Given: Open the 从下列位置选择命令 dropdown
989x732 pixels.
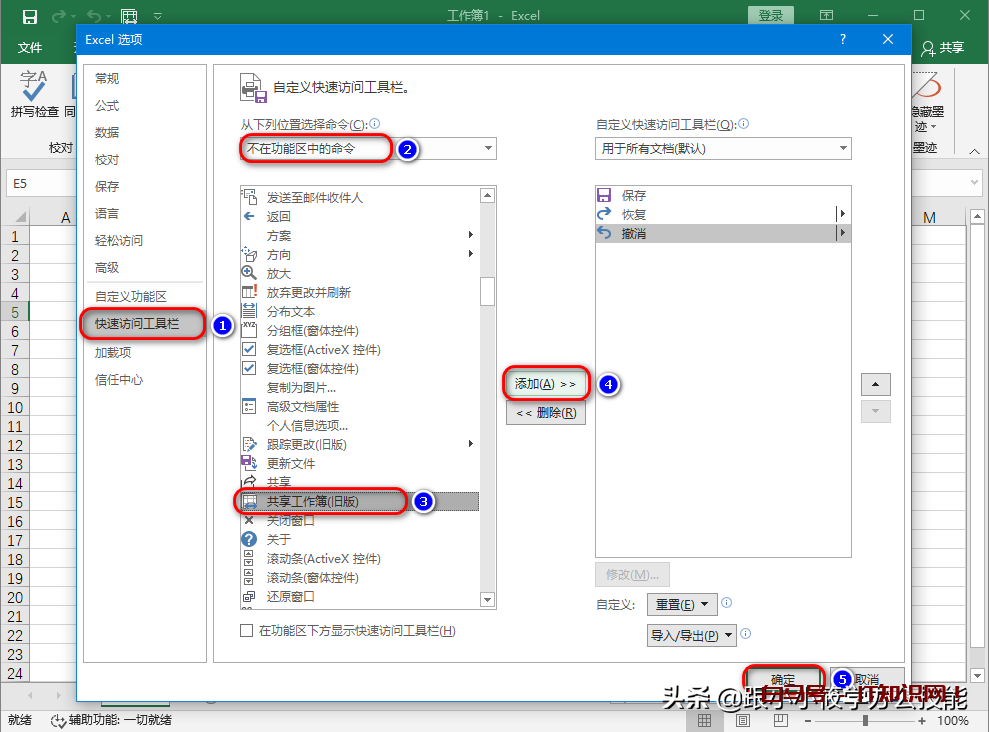Looking at the screenshot, I should [368, 148].
